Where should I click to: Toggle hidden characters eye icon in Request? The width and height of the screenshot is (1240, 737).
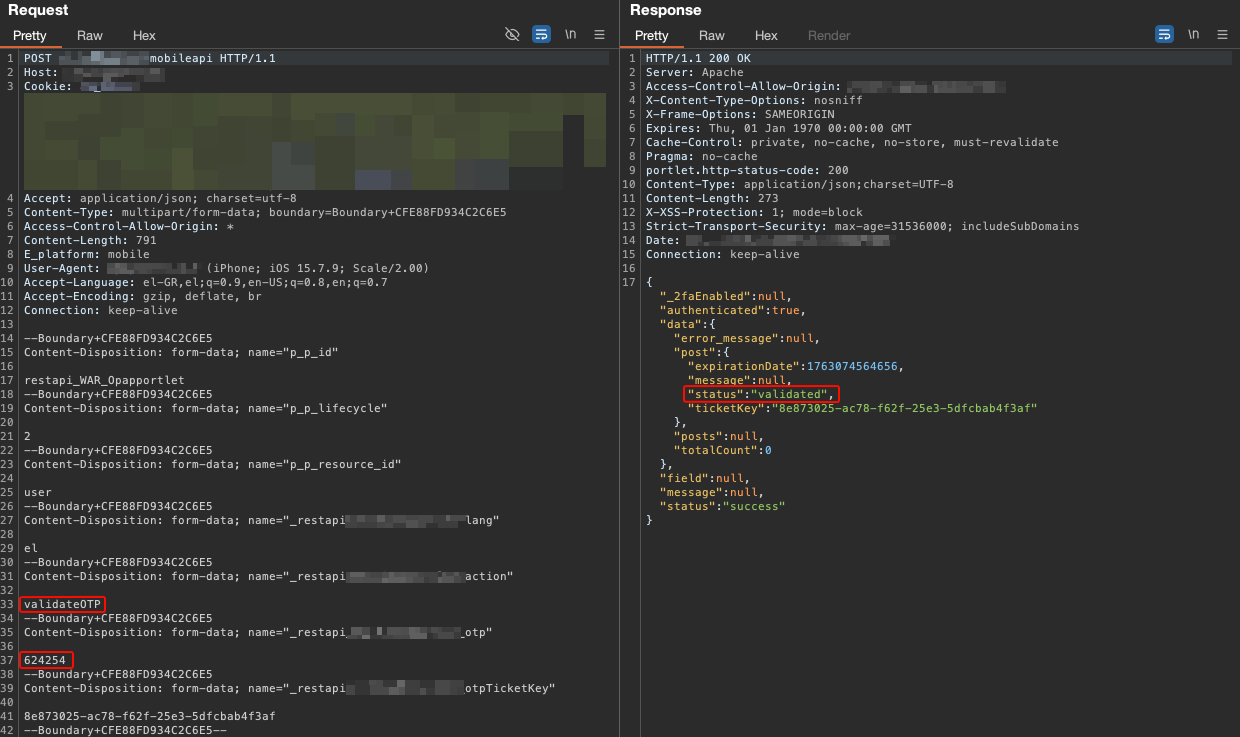pos(512,34)
